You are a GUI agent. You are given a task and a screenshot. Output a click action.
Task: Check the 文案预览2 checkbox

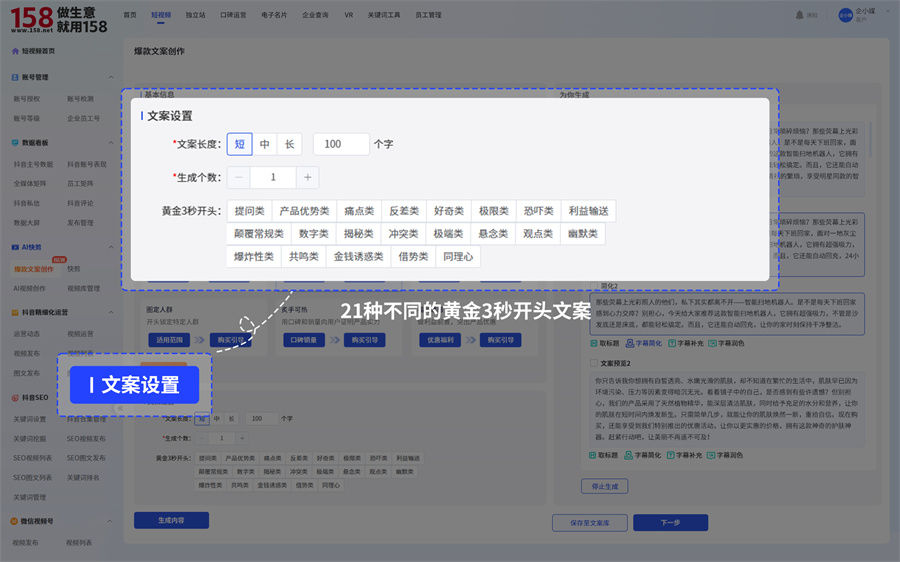click(x=595, y=364)
